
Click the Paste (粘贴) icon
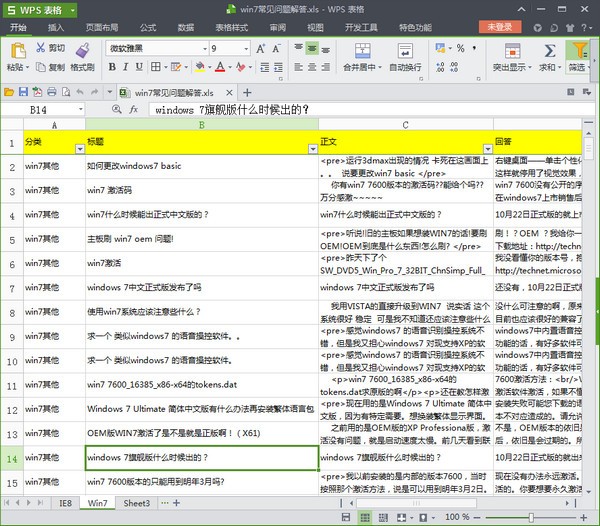[x=18, y=50]
